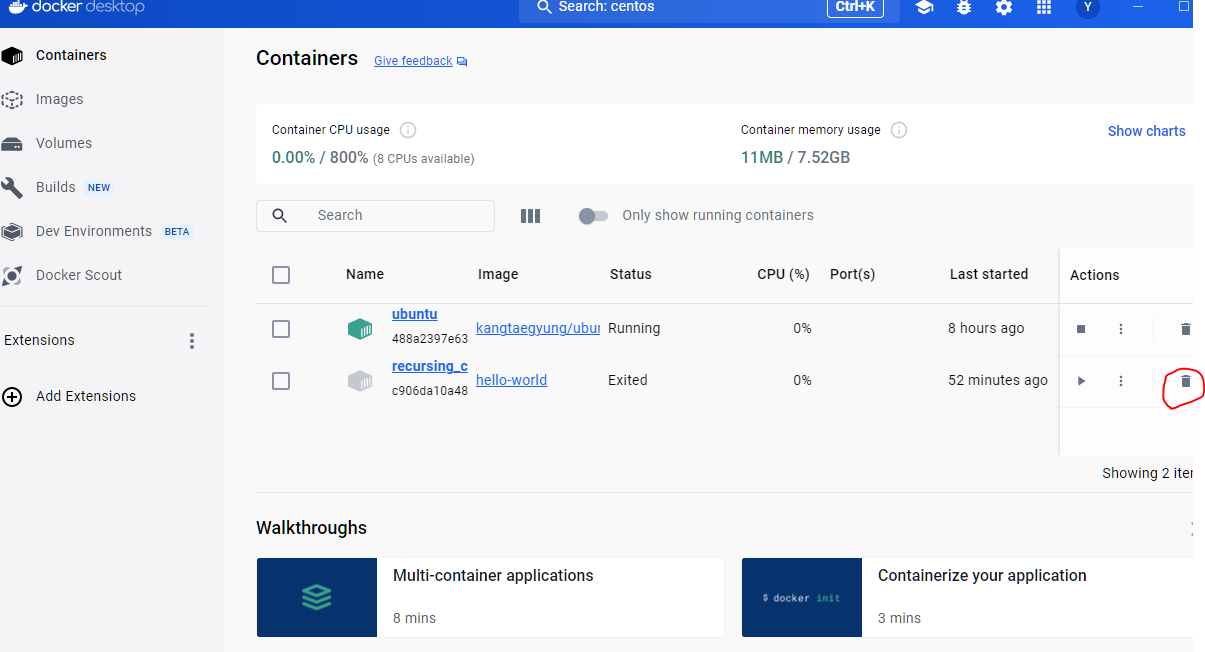This screenshot has height=652, width=1205.
Task: Click the Add Extensions plus icon
Action: 12,397
